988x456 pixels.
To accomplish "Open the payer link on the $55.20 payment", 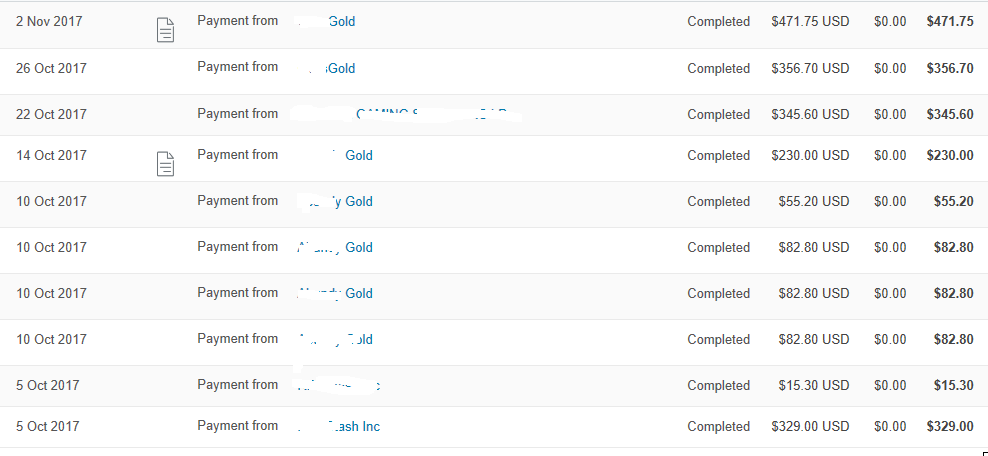I will (x=335, y=202).
